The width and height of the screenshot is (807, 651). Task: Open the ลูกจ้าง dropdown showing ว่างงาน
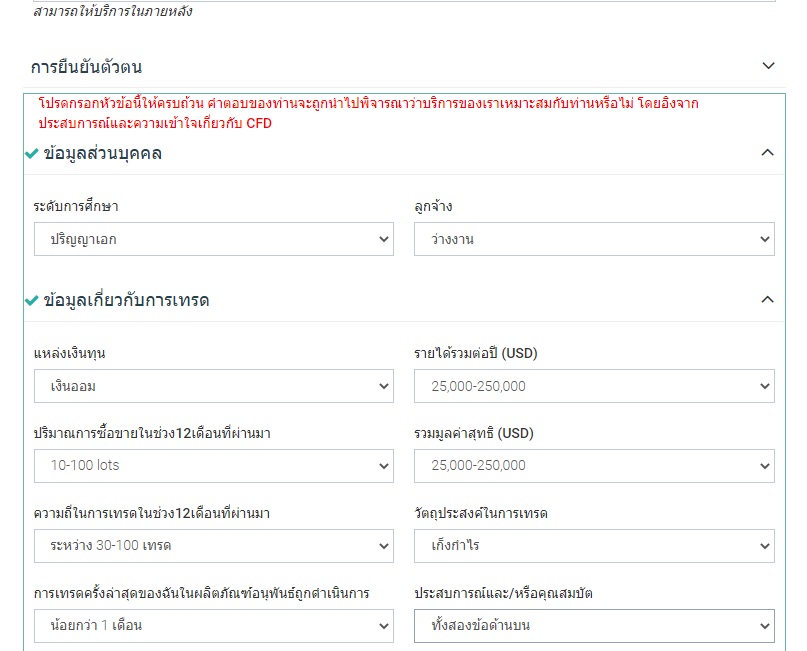pos(594,239)
